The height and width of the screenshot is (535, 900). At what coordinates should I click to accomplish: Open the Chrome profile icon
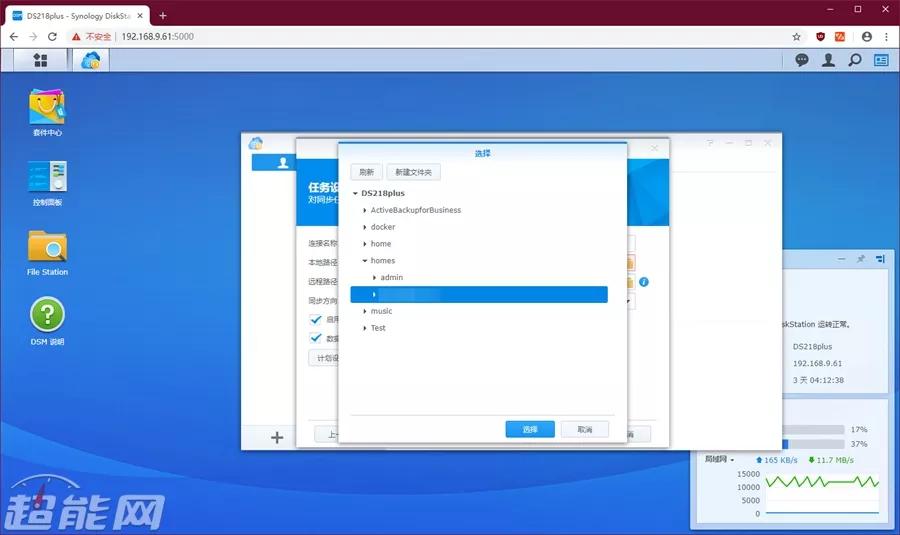(867, 37)
